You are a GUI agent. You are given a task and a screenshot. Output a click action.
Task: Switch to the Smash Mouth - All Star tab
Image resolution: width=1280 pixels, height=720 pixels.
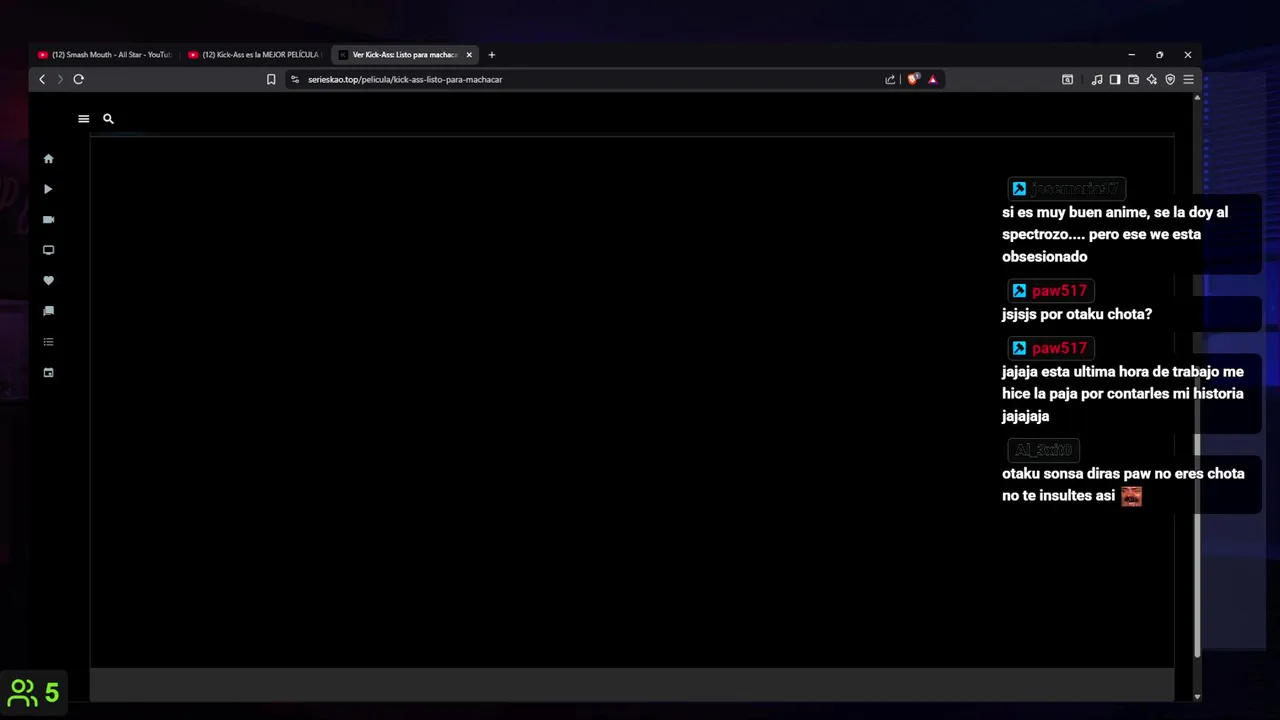pos(104,55)
